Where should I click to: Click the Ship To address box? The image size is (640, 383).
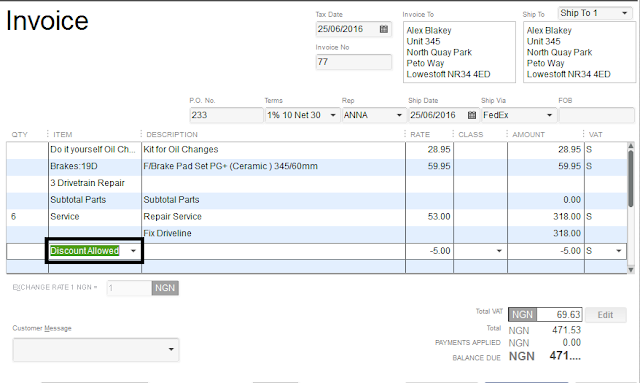[580, 52]
